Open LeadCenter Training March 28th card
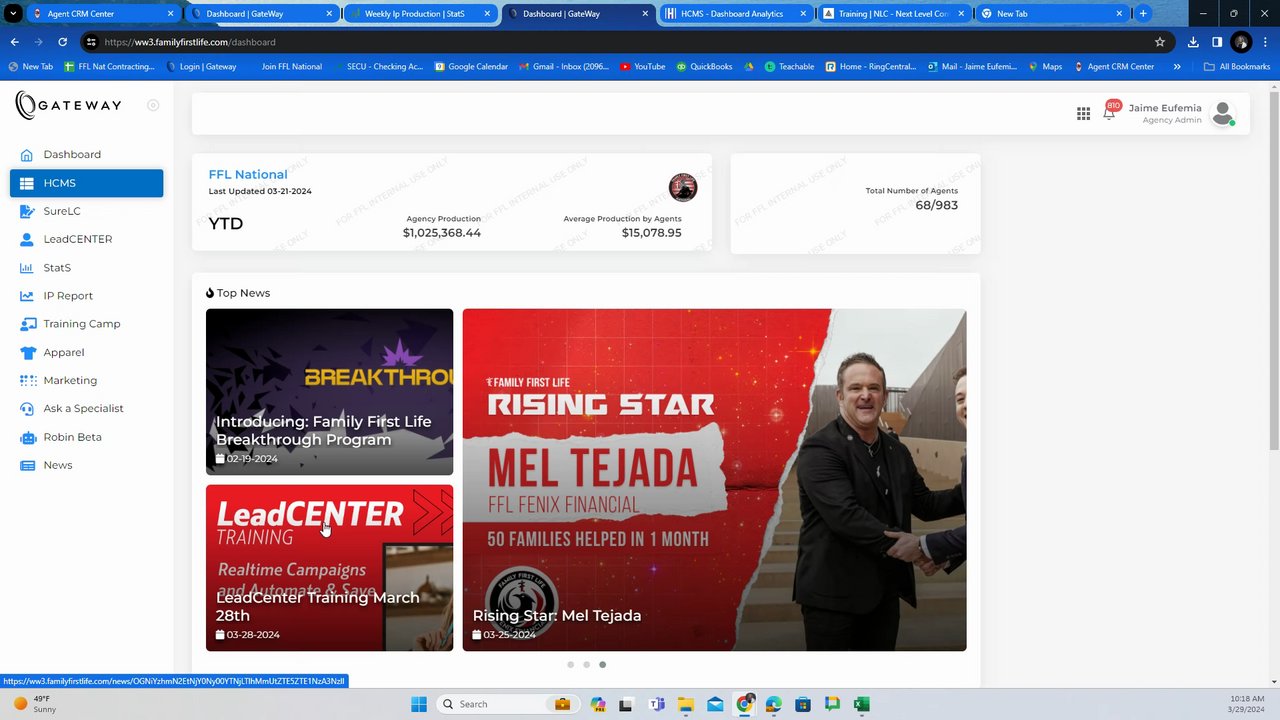1280x720 pixels. pos(329,568)
